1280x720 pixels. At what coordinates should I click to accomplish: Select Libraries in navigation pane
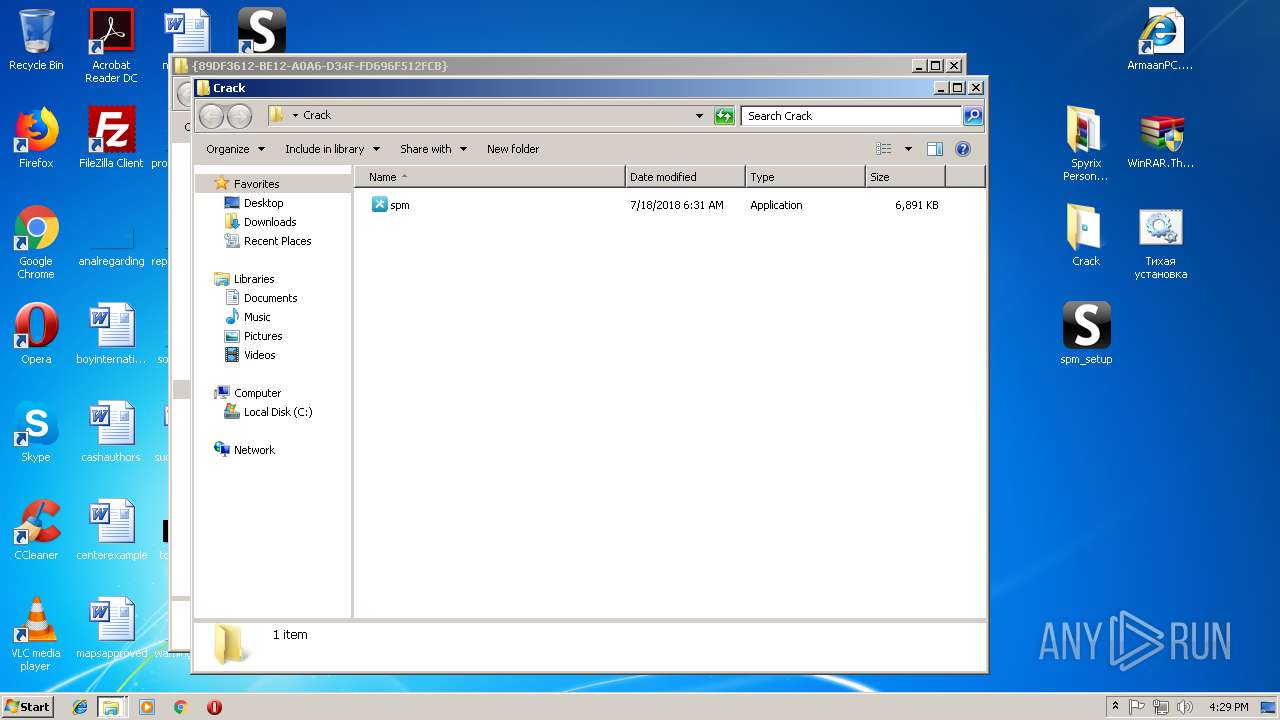(254, 279)
